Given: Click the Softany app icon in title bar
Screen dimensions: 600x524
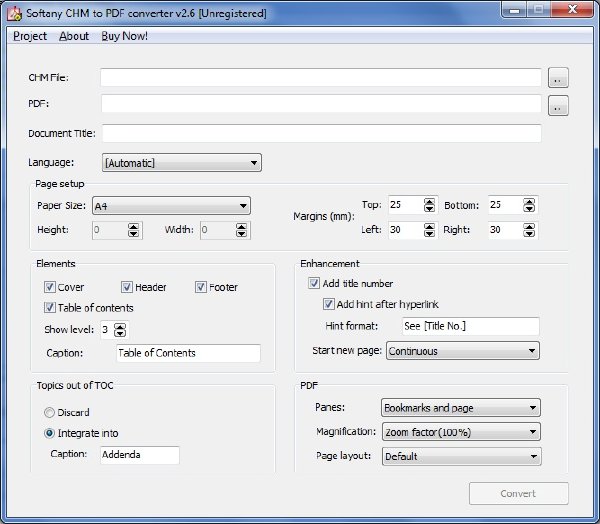Looking at the screenshot, I should [x=15, y=13].
